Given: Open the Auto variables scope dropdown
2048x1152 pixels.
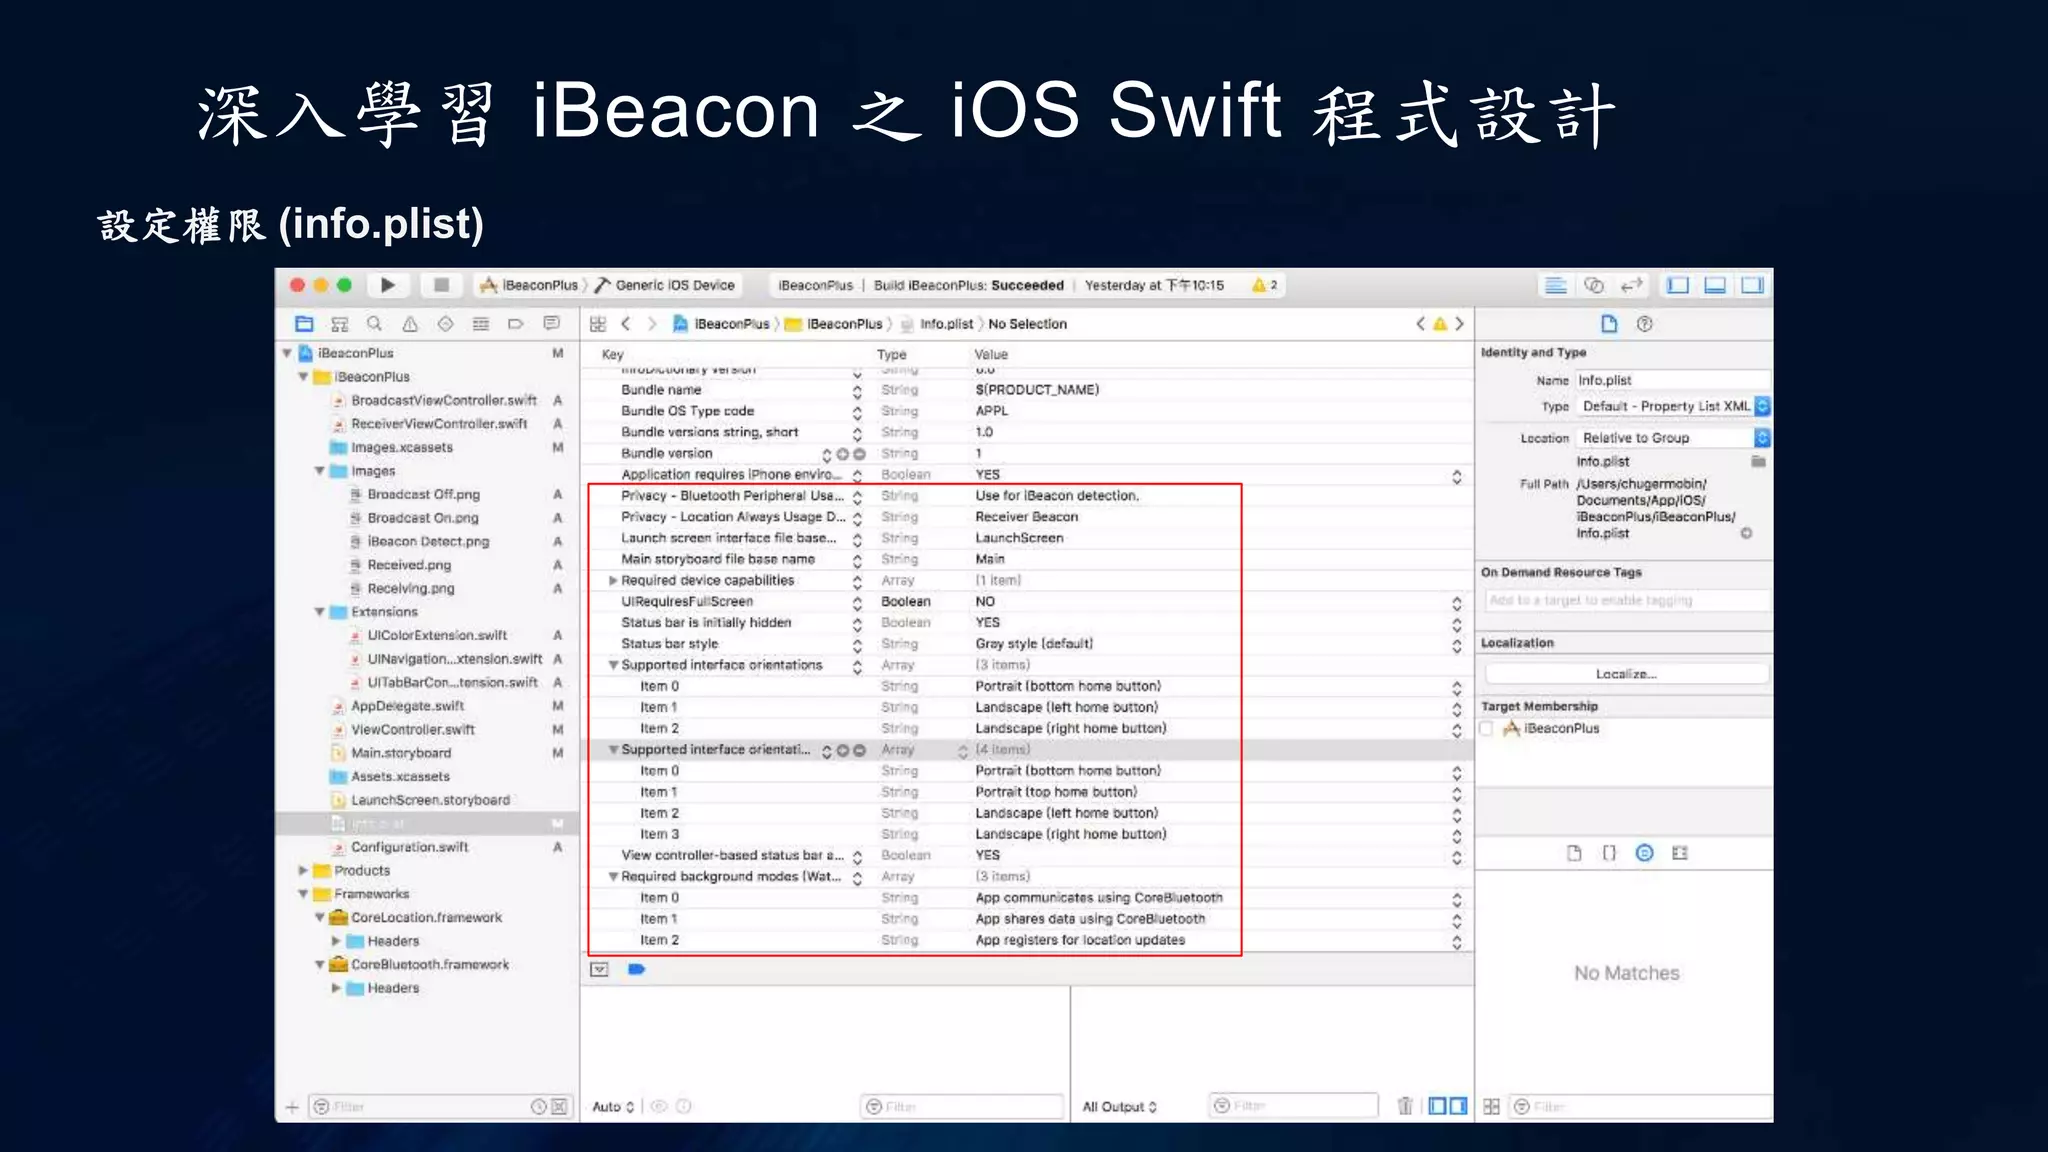Looking at the screenshot, I should pyautogui.click(x=613, y=1107).
